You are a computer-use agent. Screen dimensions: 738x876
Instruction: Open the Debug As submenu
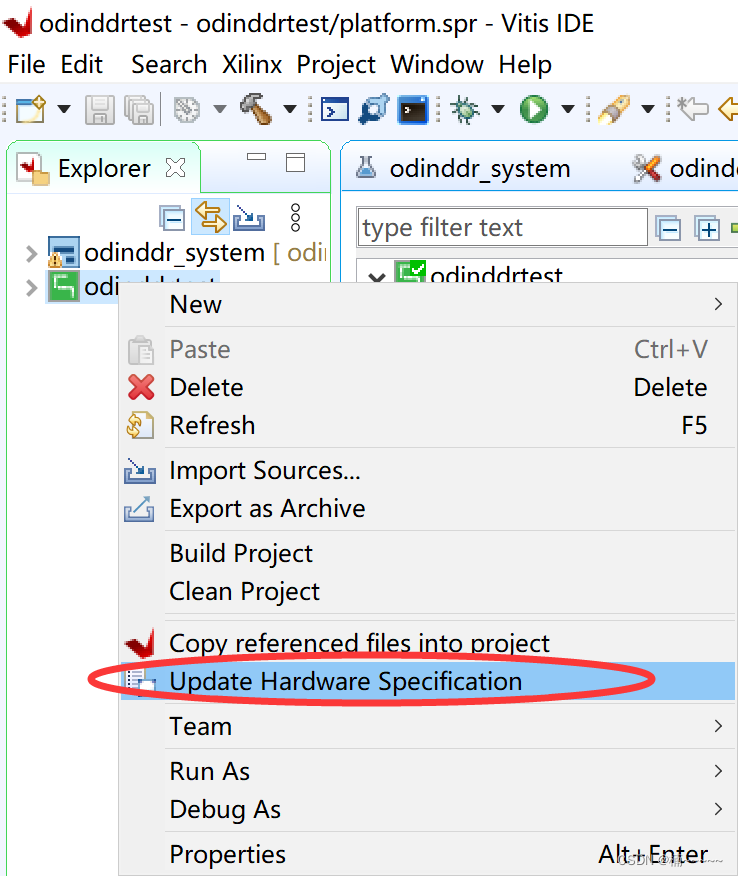(x=427, y=809)
